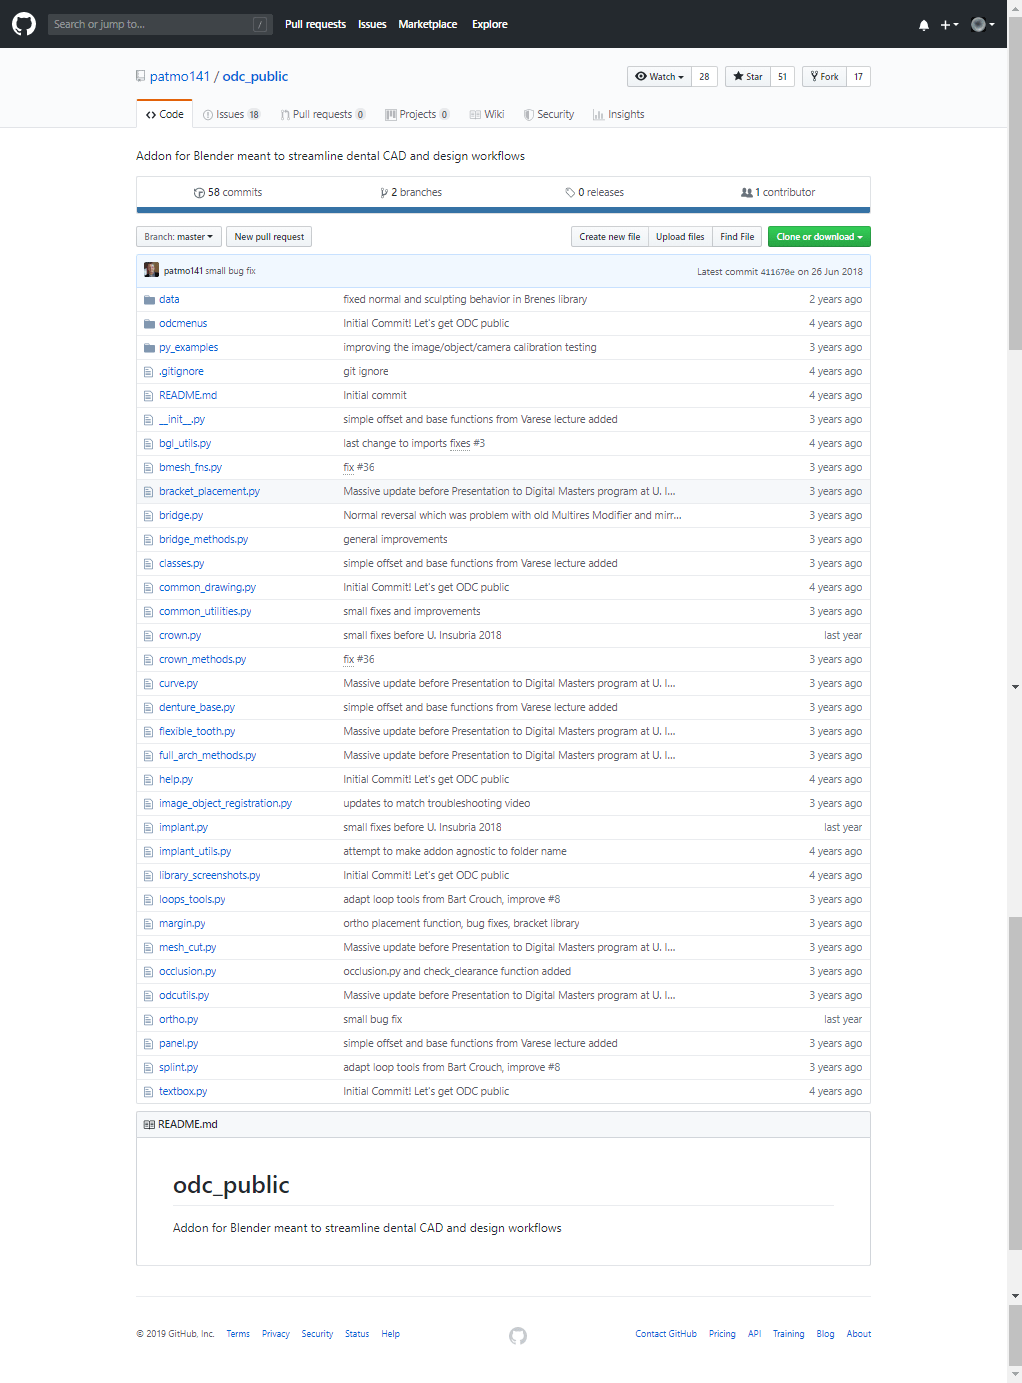Switch to the repository Pull requests tab
Viewport: 1022px width, 1383px height.
(322, 114)
